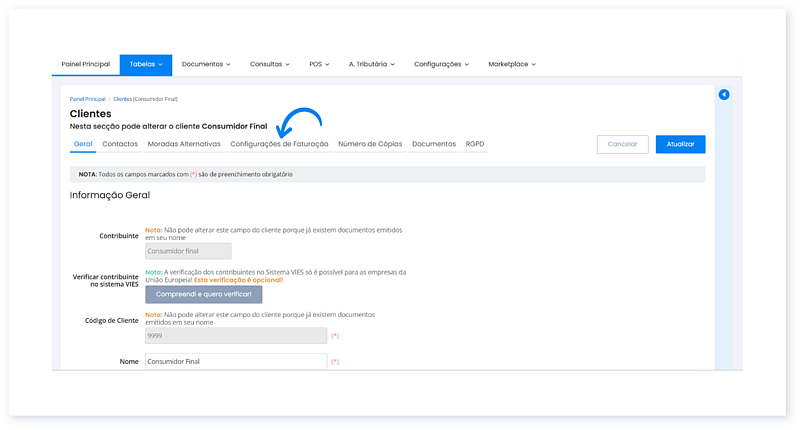Open the POS dropdown menu
800x430 pixels.
pos(319,64)
